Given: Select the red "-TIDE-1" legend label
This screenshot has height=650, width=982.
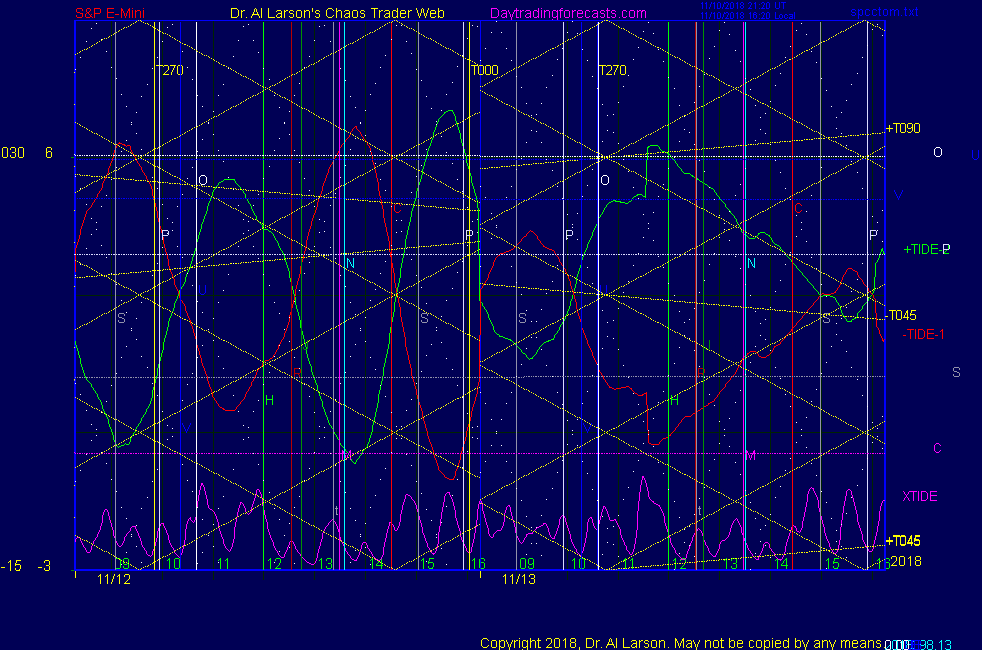Looking at the screenshot, I should click(923, 334).
